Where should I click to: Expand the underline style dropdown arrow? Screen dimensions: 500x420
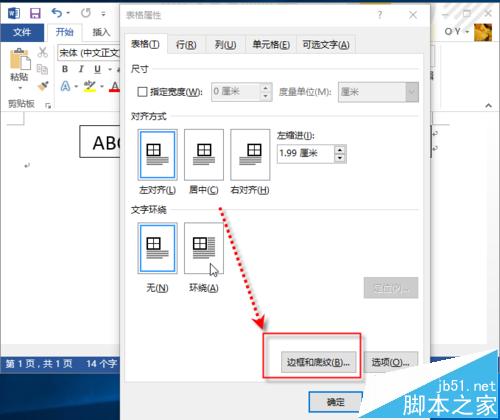[x=109, y=69]
